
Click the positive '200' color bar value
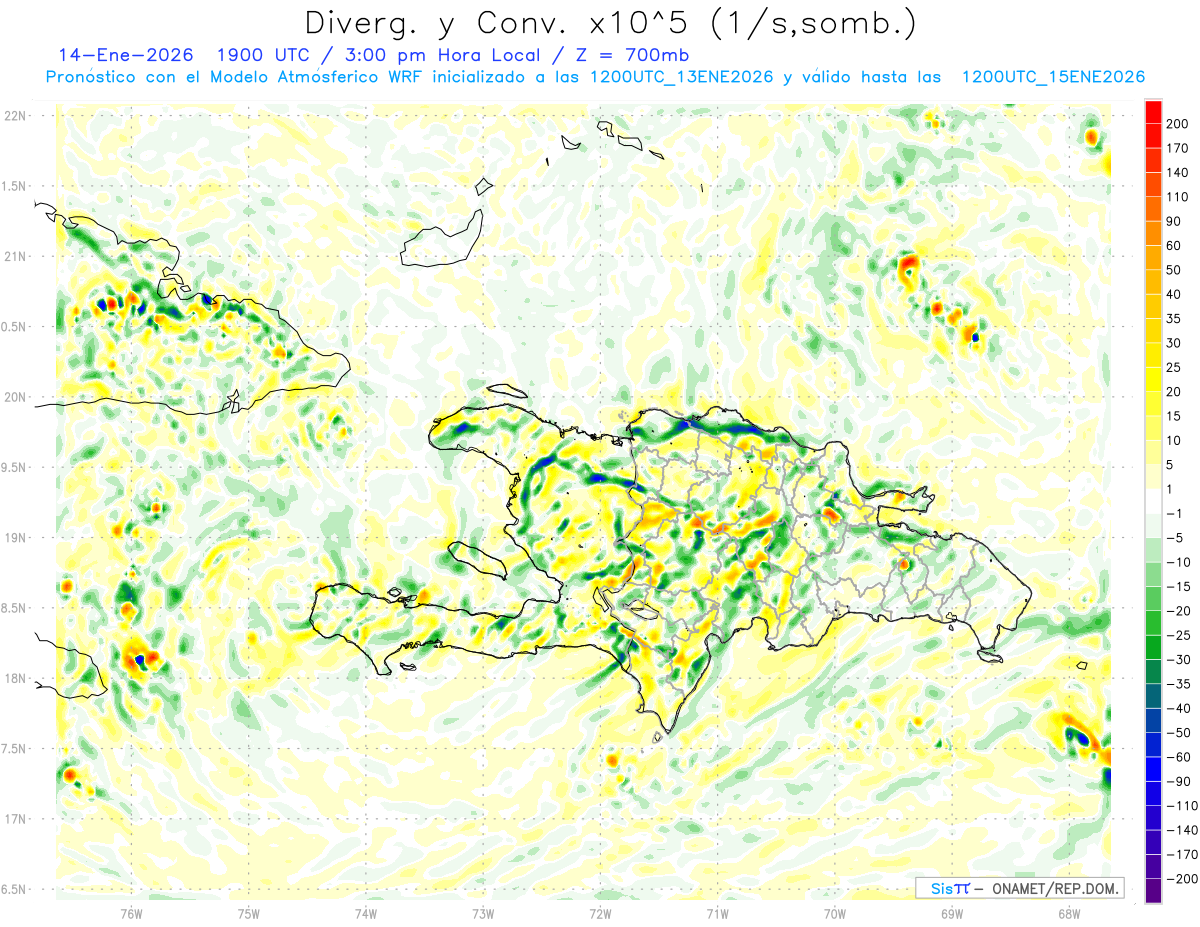[1176, 123]
